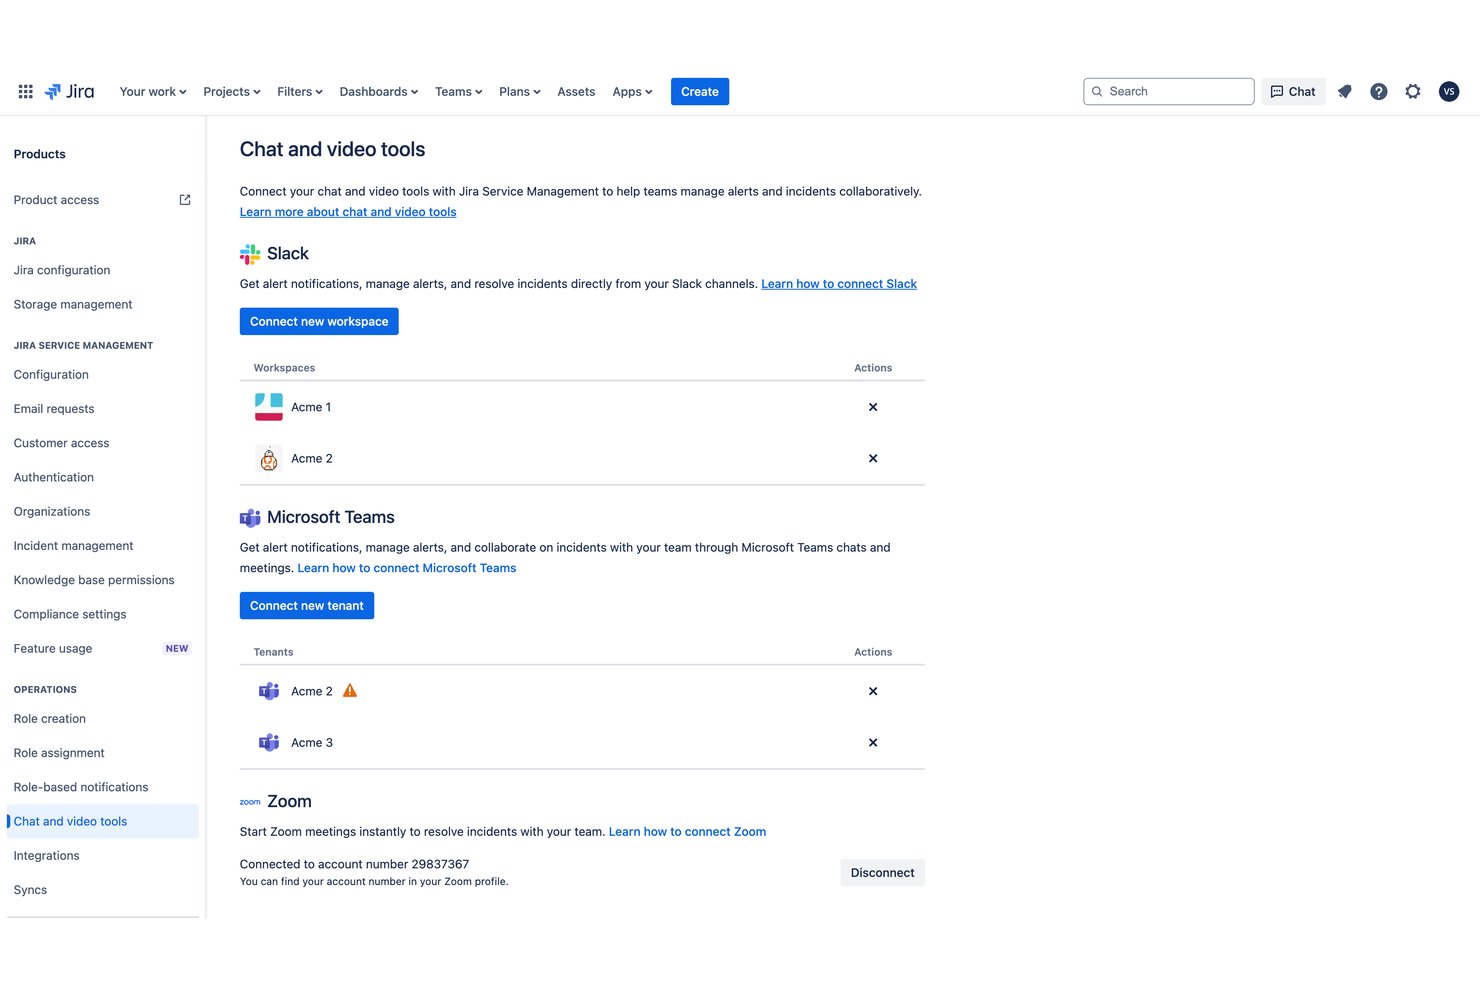Remove Slack workspace Acme 2
The image size is (1480, 987).
[x=873, y=458]
